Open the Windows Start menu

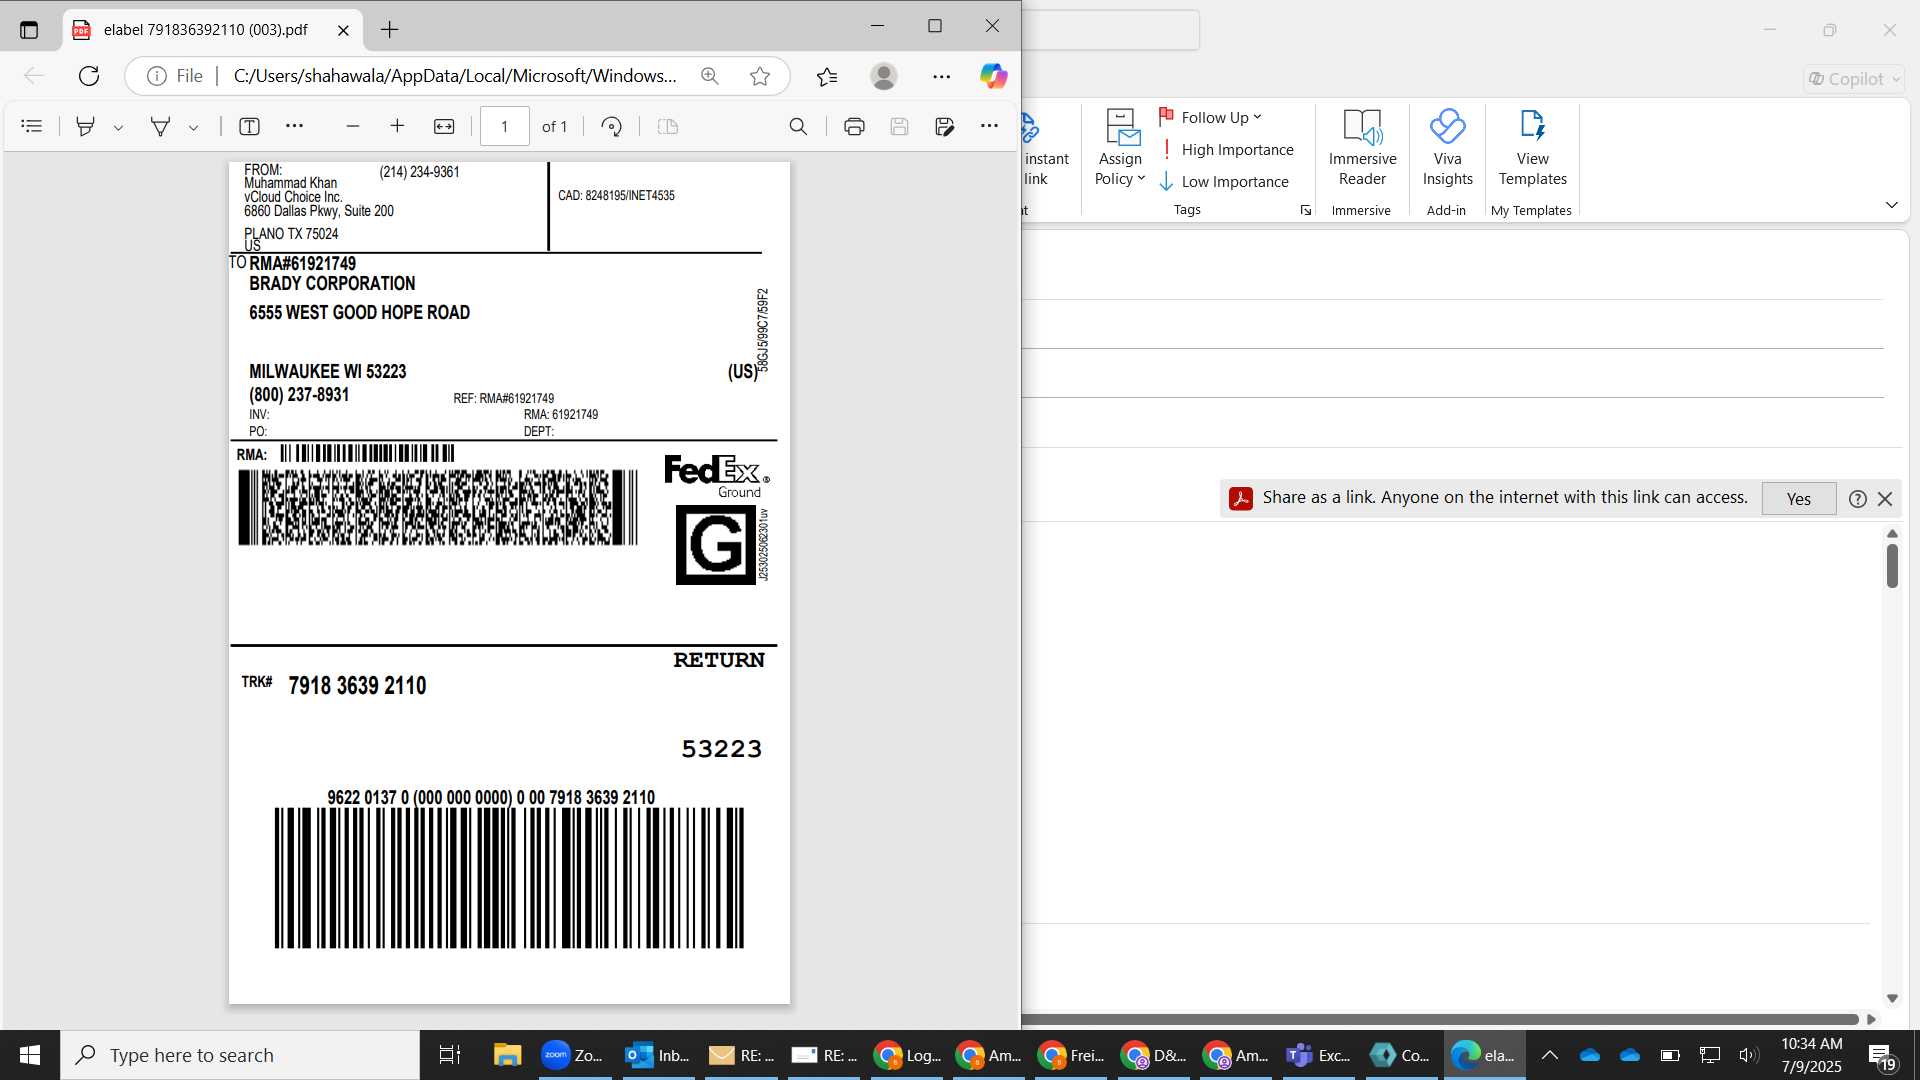[30, 1055]
